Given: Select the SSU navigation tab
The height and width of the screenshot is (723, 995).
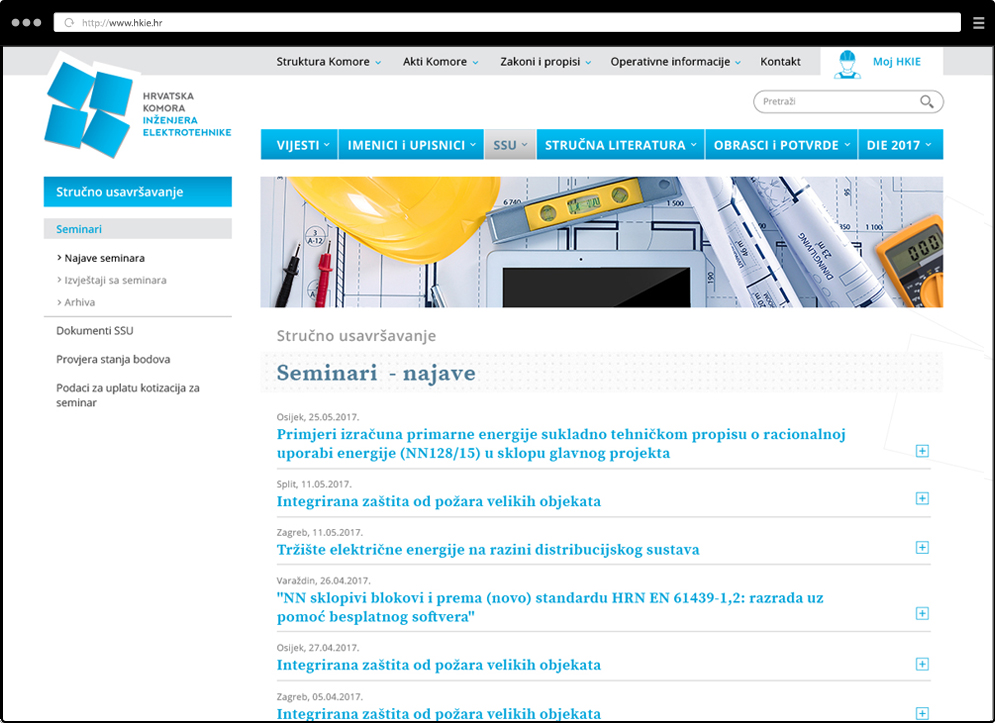Looking at the screenshot, I should (510, 145).
